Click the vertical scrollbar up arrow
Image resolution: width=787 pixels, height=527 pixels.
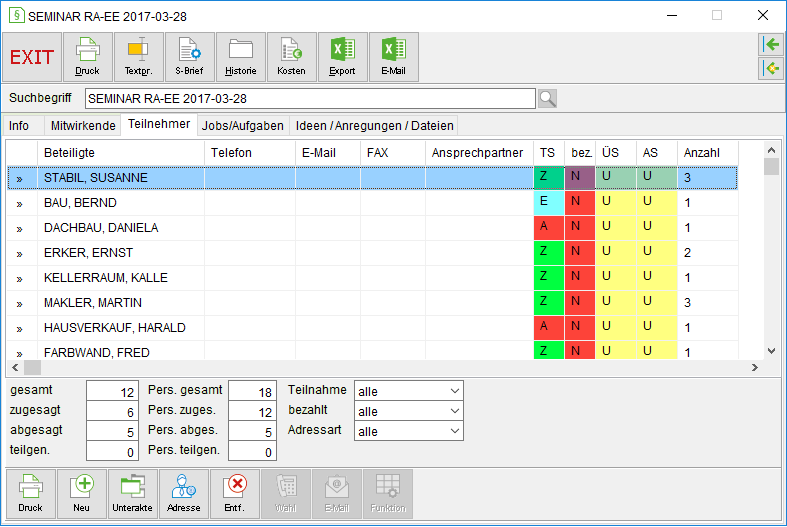(x=771, y=150)
